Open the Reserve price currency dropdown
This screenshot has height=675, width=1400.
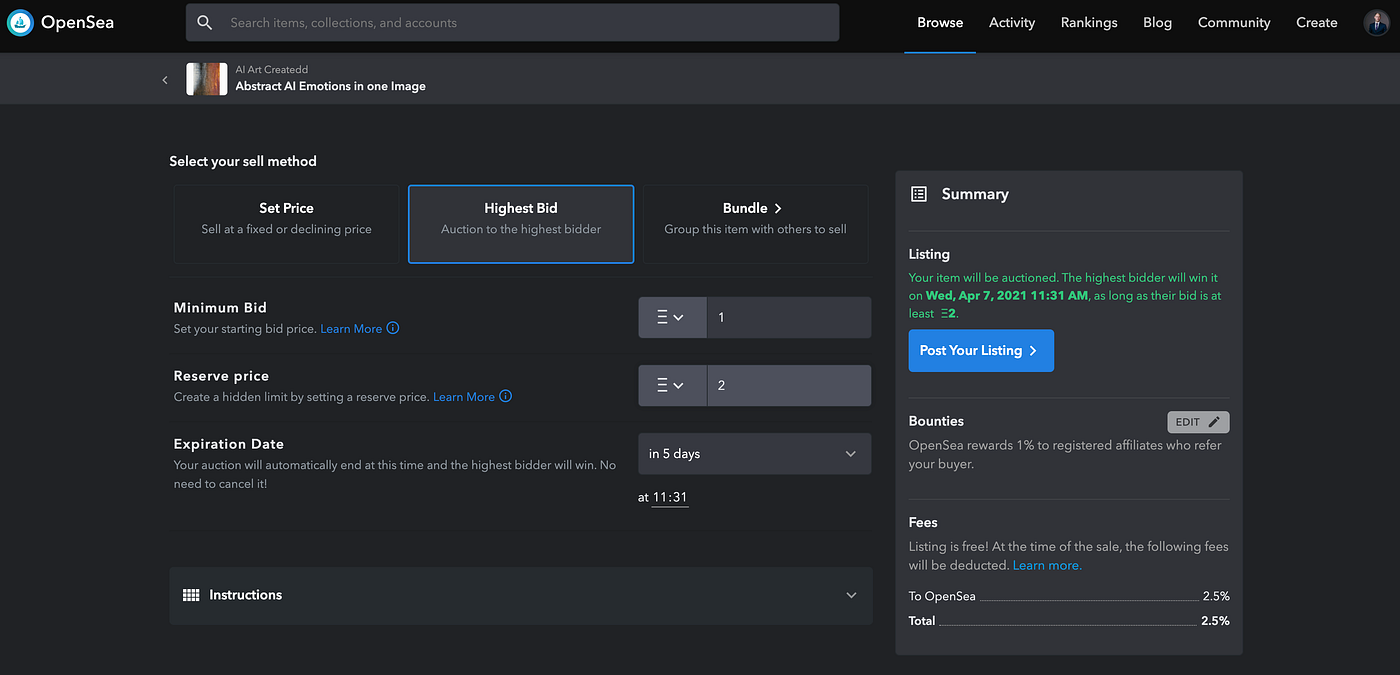point(672,385)
